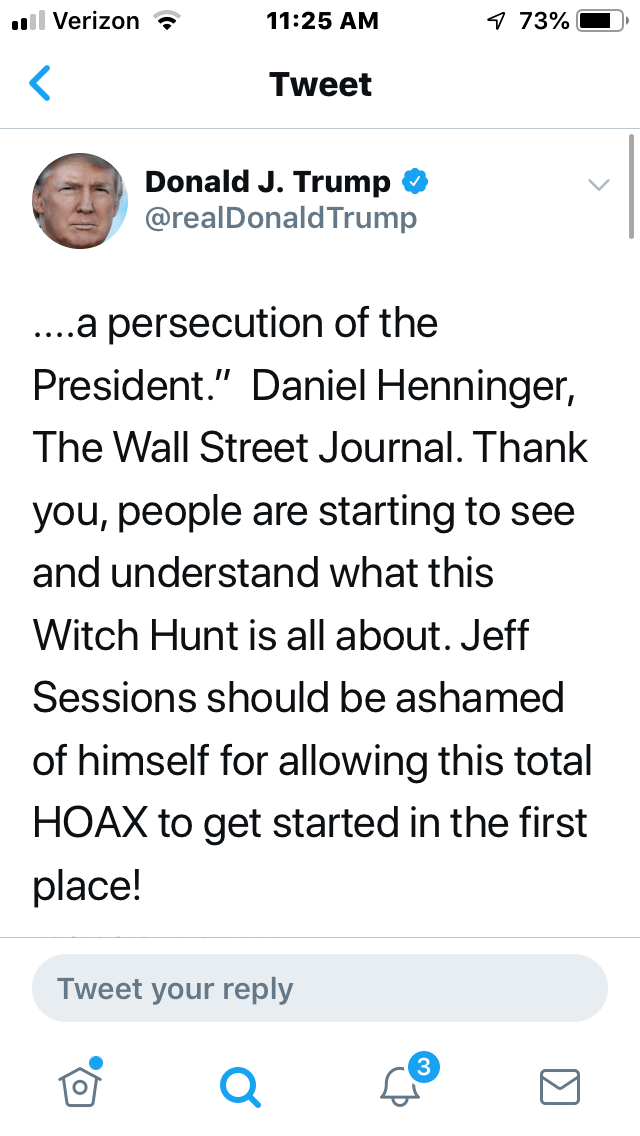Viewport: 640px width, 1136px height.
Task: Open the Notifications bell tab
Action: pyautogui.click(x=402, y=1085)
